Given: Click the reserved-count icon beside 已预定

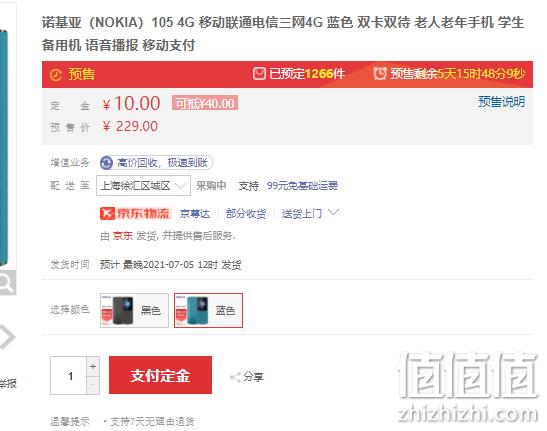Looking at the screenshot, I should coord(259,73).
